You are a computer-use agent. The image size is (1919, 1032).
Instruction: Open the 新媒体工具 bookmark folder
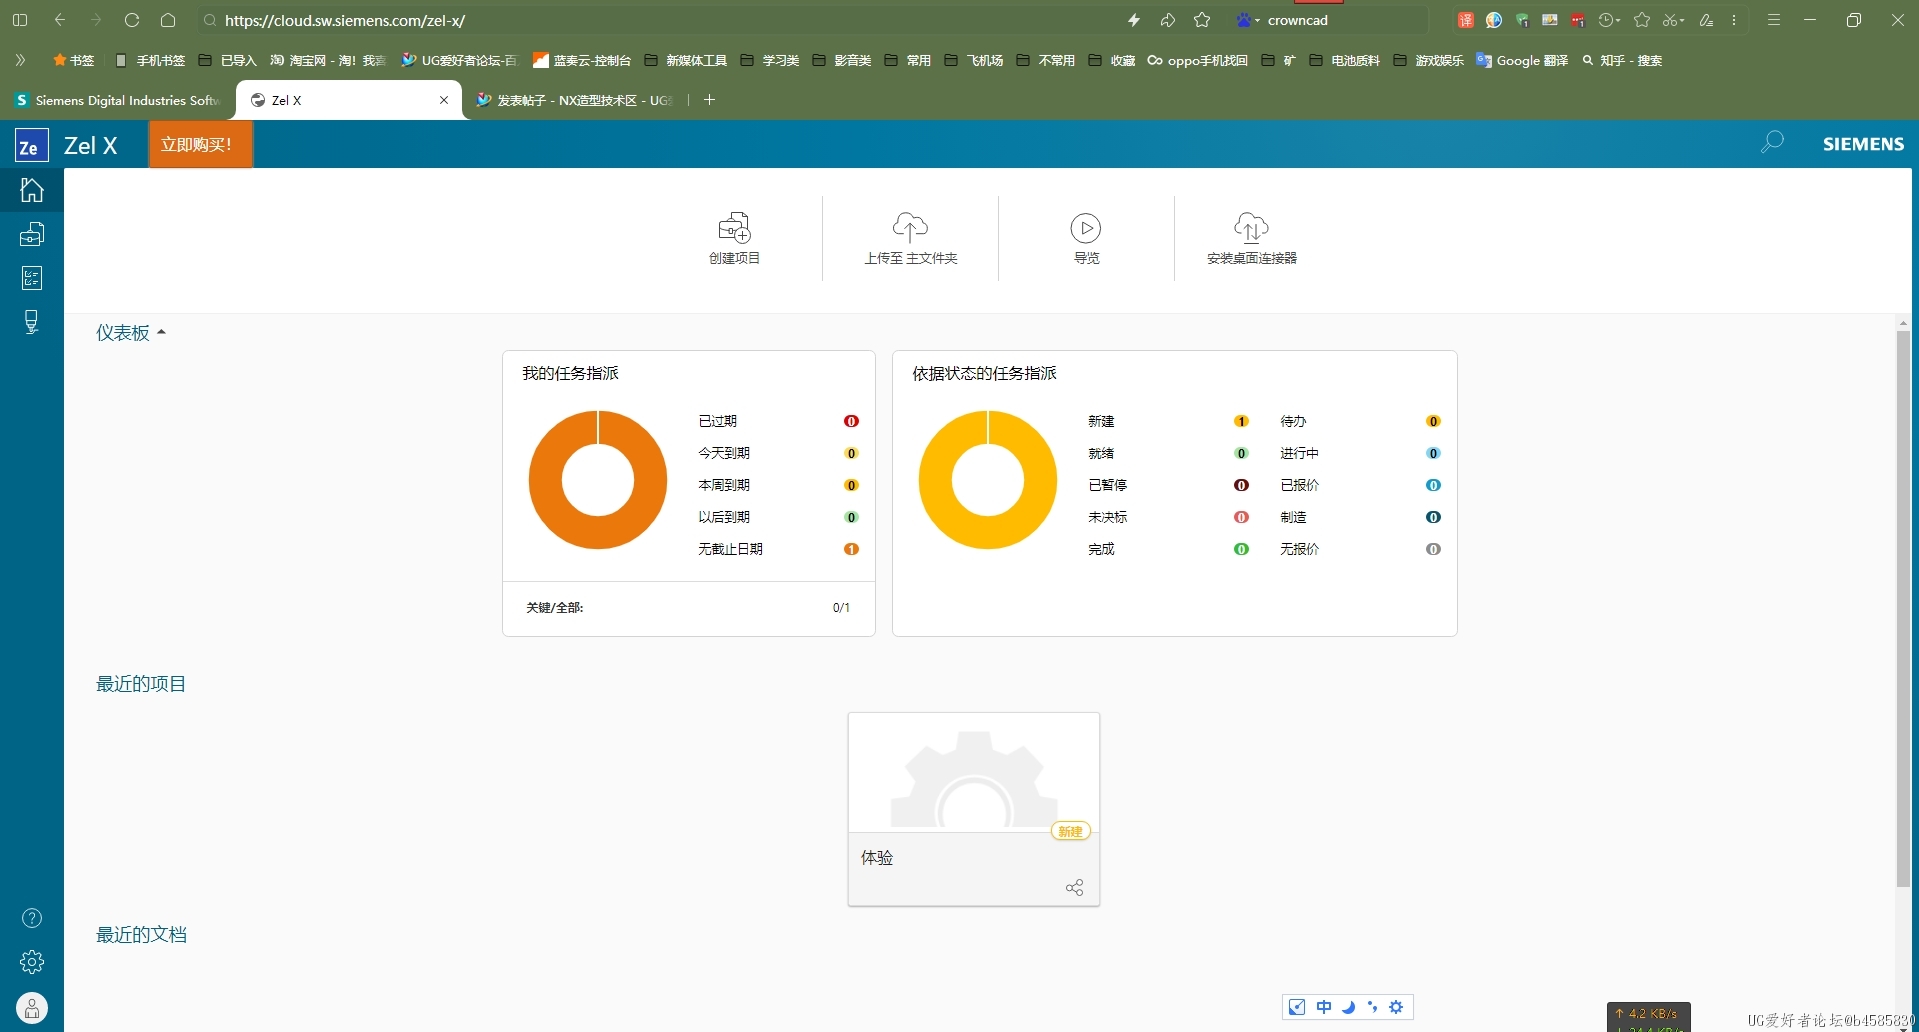(x=686, y=60)
